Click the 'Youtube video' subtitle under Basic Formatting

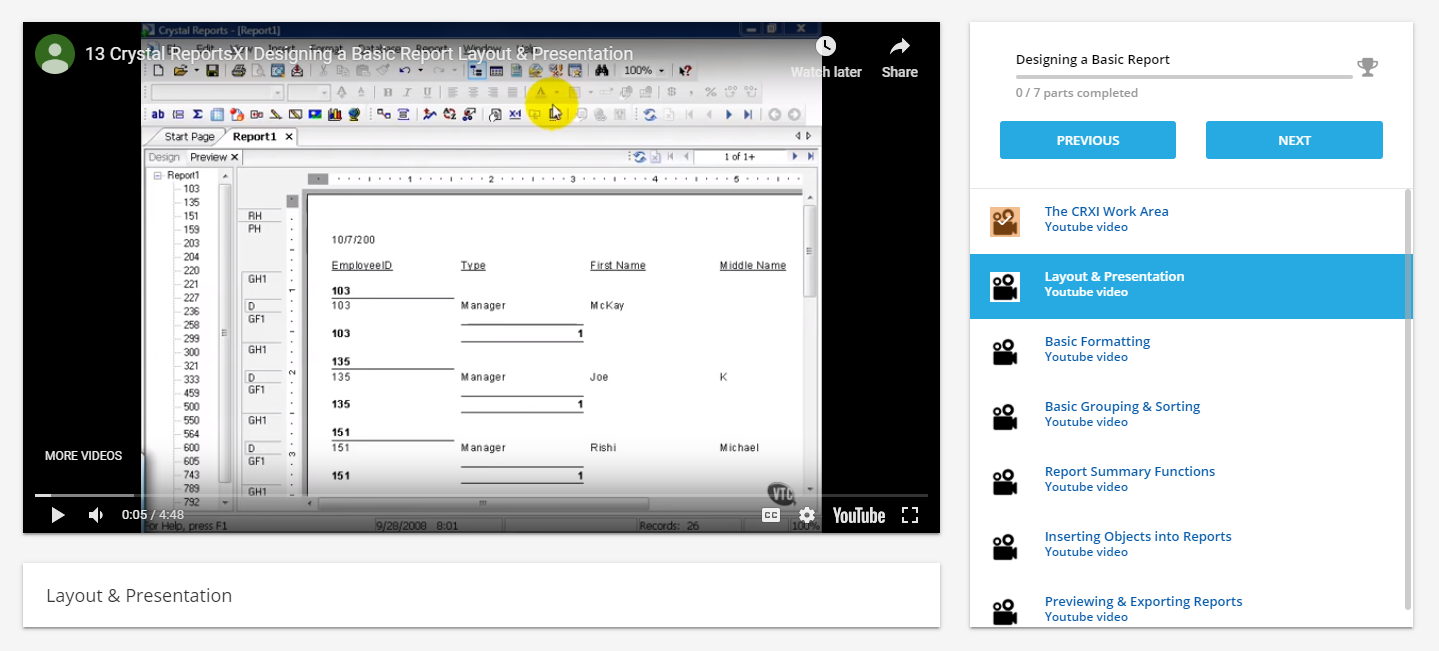1086,357
